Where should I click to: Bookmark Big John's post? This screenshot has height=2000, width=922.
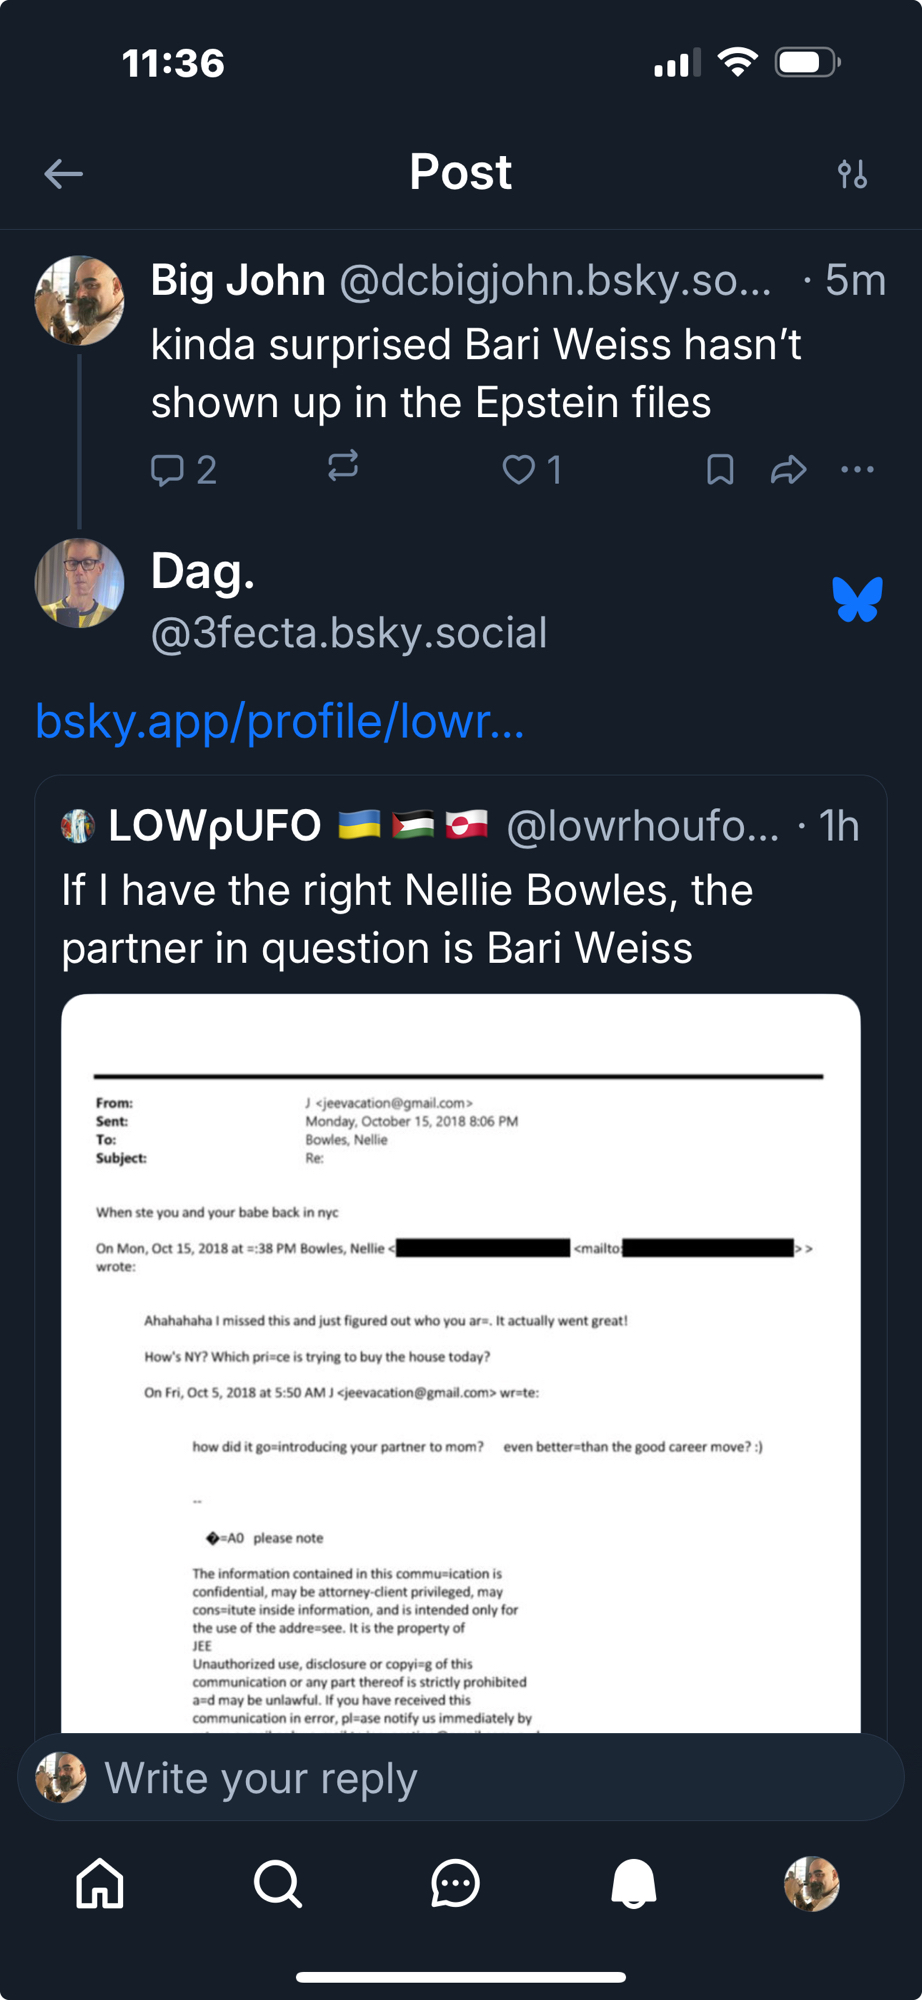pos(720,470)
